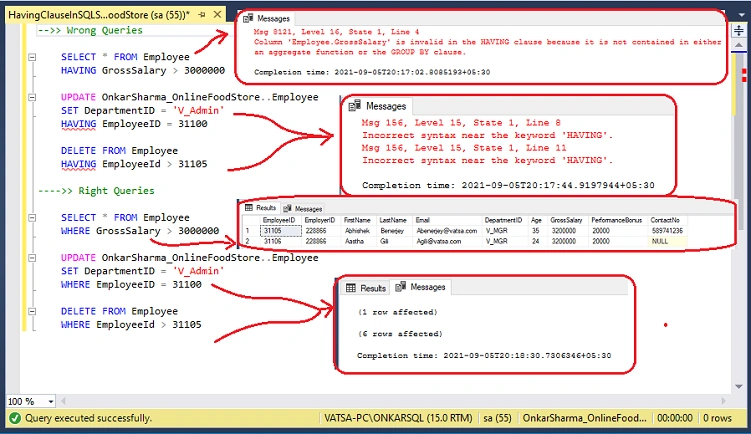Open Messages tab above the Msg 156 errors
The width and height of the screenshot is (751, 434).
click(x=377, y=106)
